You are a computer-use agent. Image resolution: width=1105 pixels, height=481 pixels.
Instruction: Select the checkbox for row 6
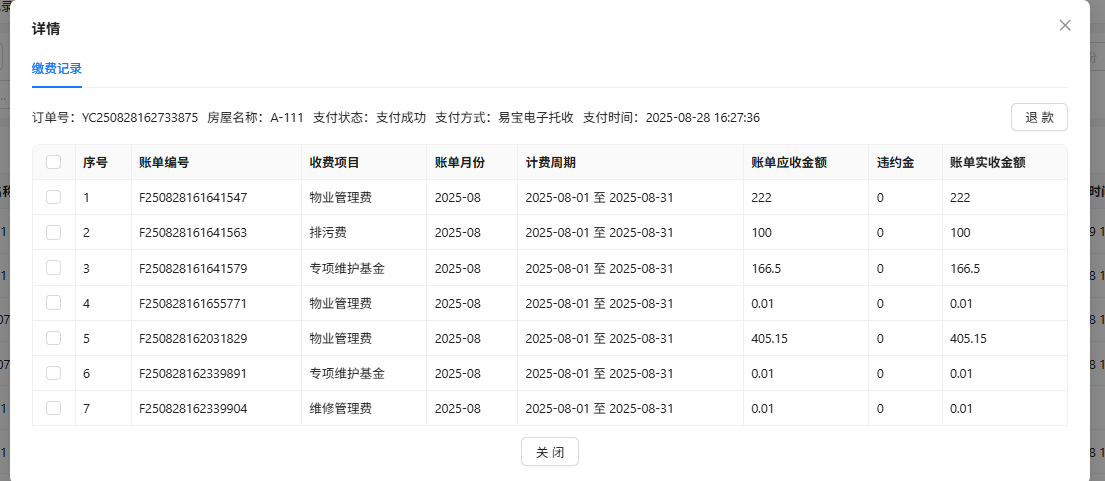click(x=54, y=373)
